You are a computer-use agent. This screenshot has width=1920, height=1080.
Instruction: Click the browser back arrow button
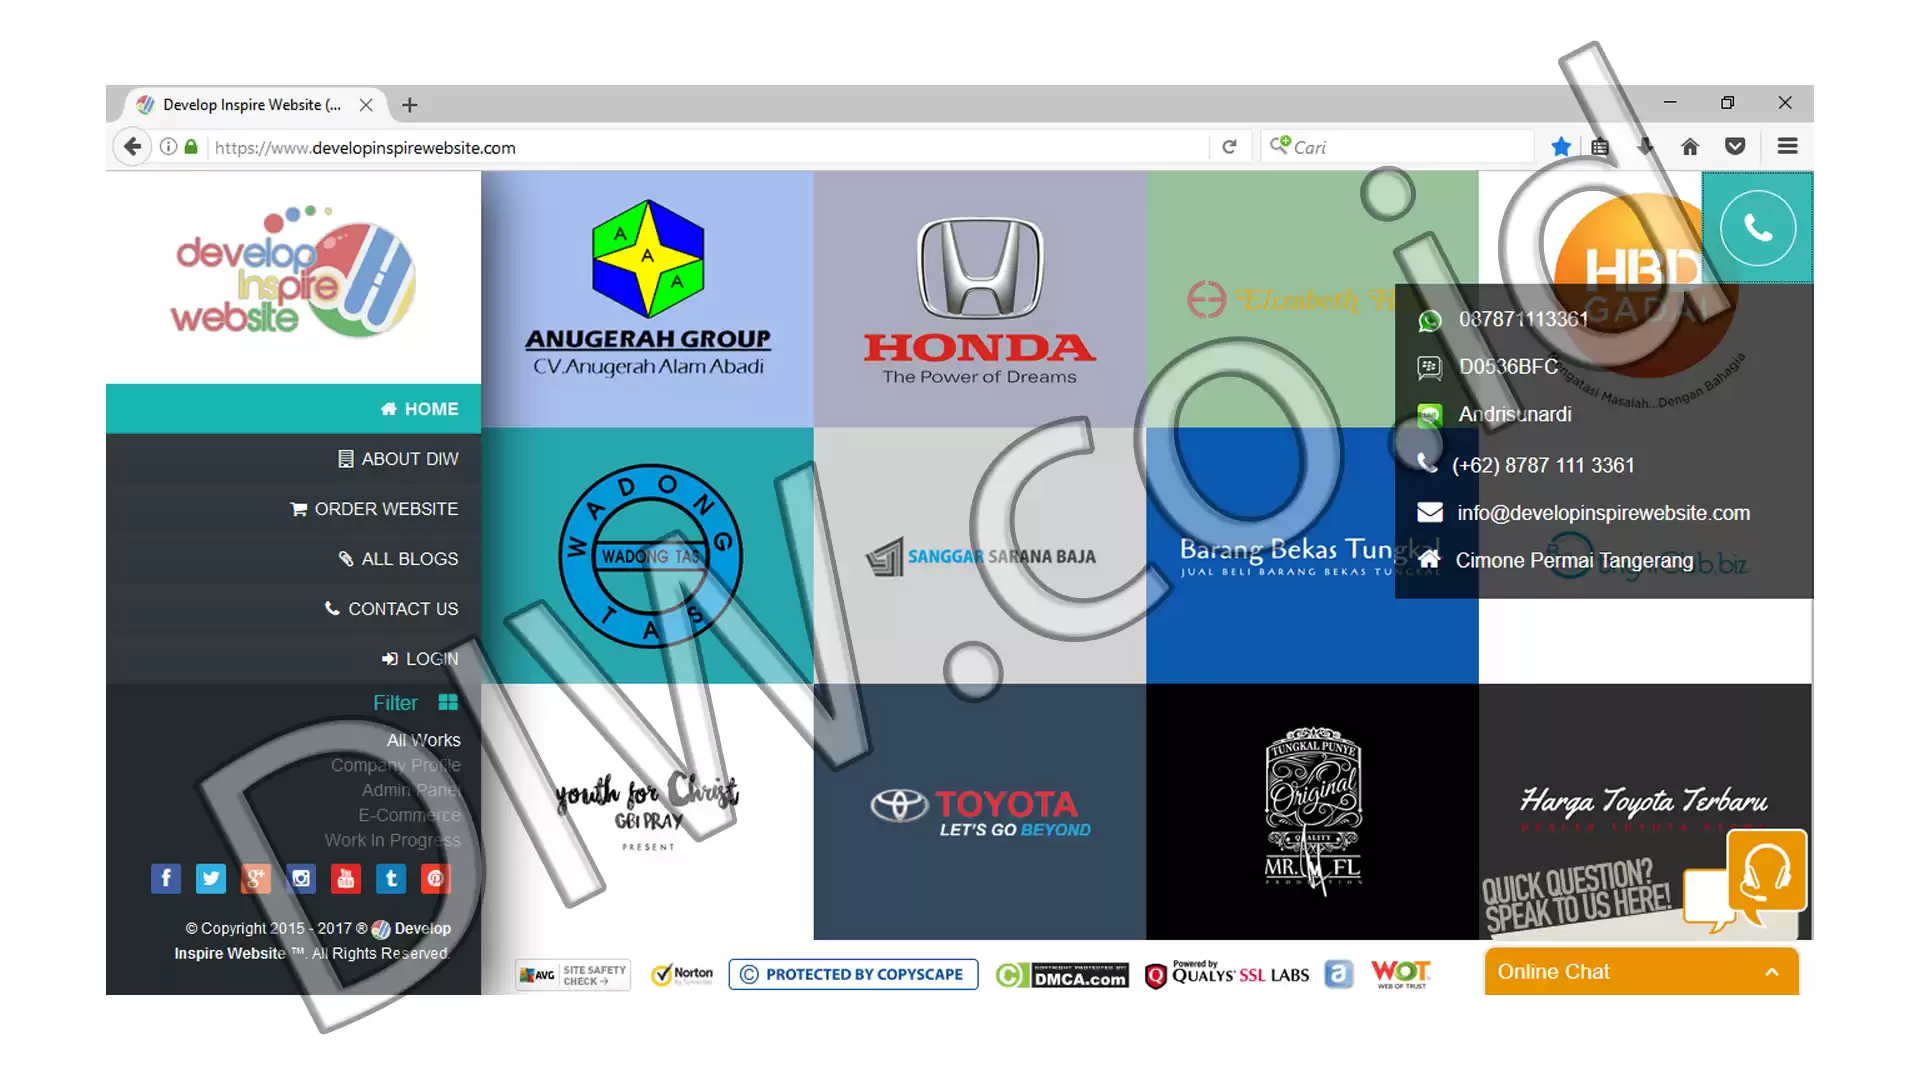coord(132,147)
